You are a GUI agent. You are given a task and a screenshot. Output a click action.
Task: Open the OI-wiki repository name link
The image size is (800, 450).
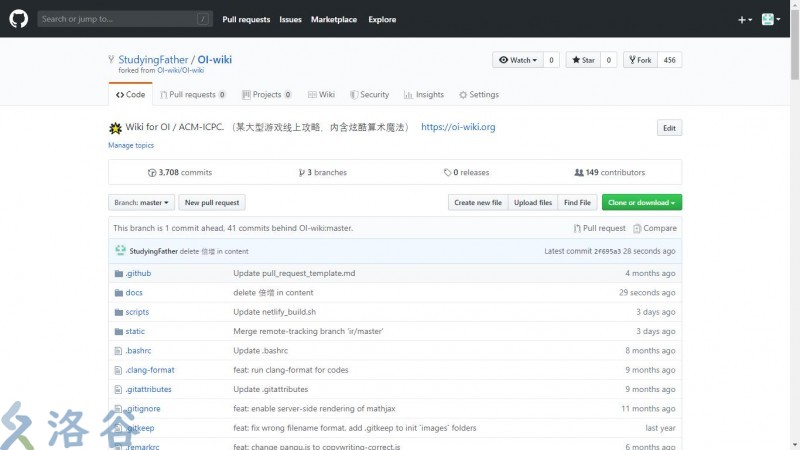214,59
